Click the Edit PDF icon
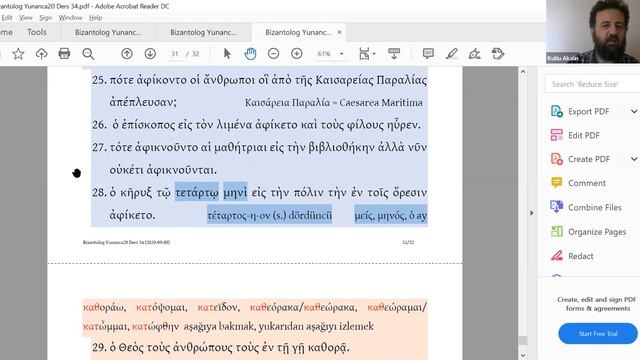Image resolution: width=640 pixels, height=360 pixels. coord(557,135)
